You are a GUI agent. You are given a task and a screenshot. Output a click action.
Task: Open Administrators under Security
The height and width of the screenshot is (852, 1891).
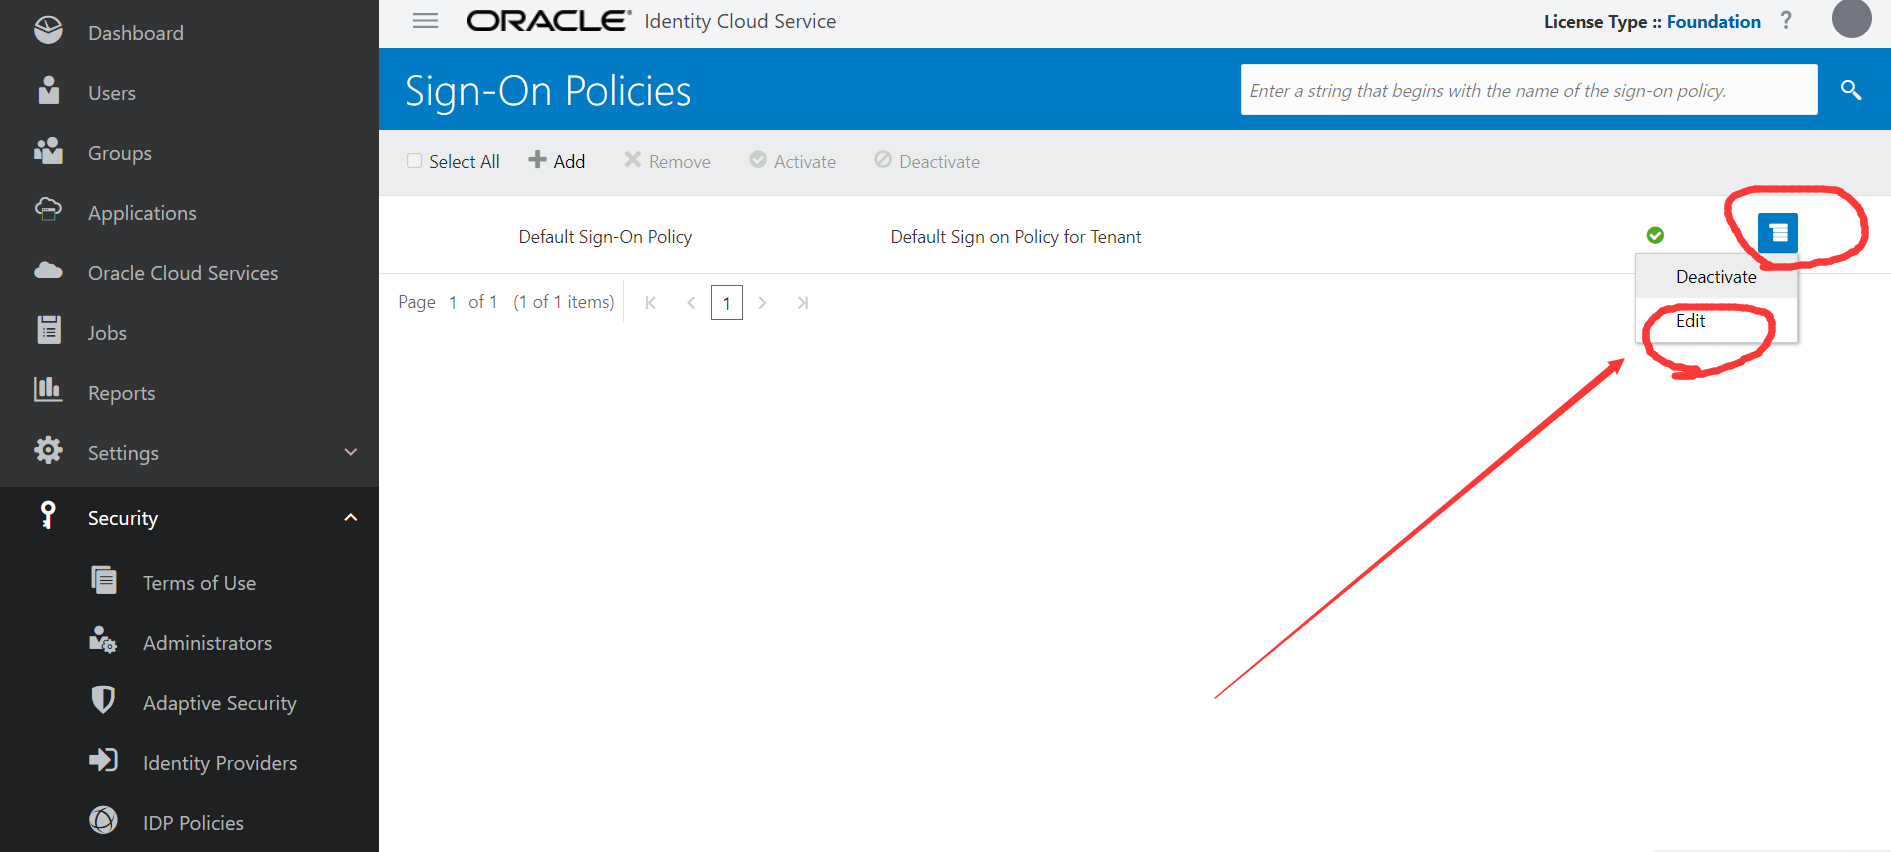coord(207,643)
